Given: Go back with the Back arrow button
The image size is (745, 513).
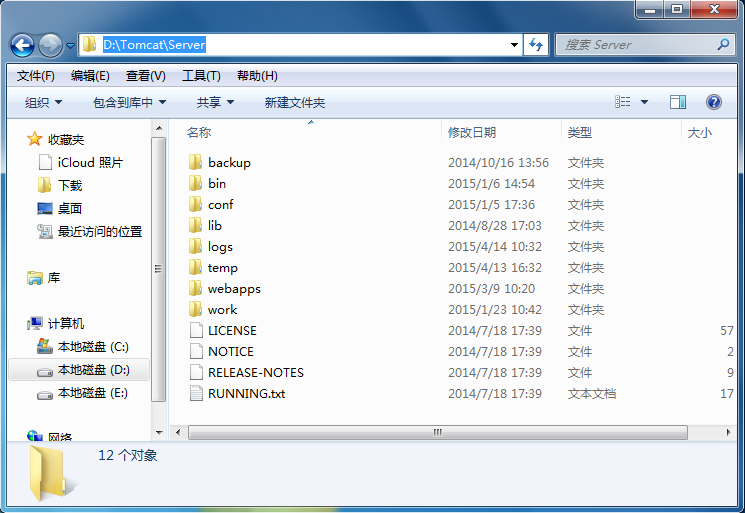Looking at the screenshot, I should 22,46.
